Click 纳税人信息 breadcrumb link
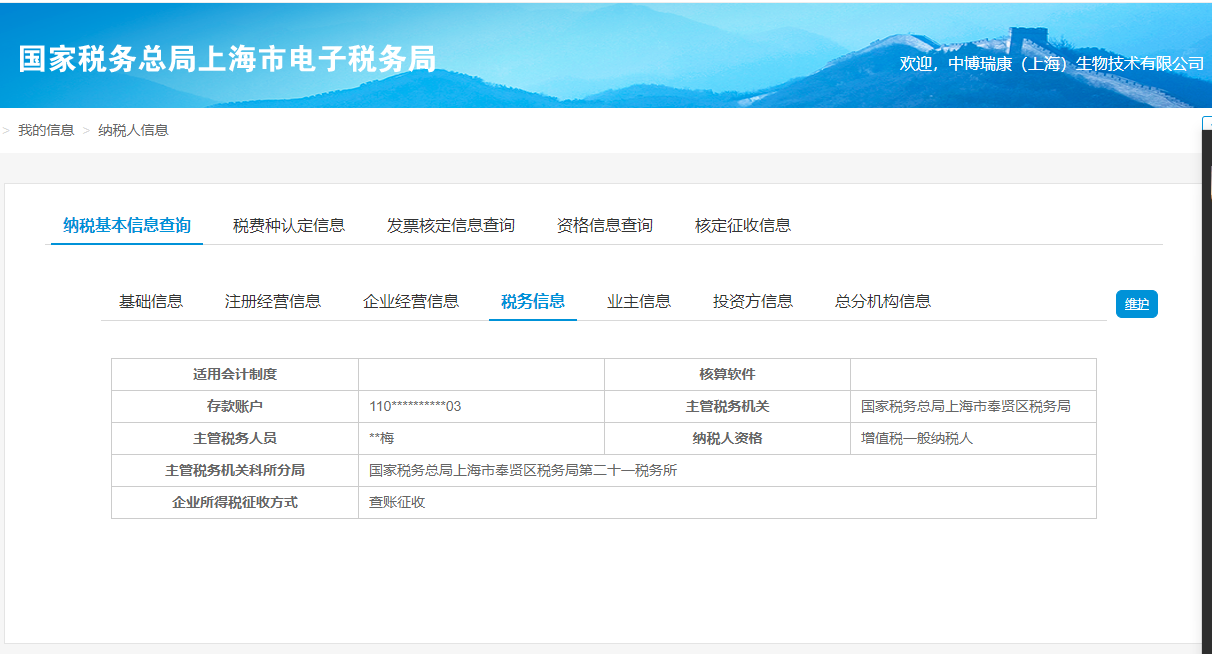This screenshot has width=1212, height=654. (x=133, y=130)
